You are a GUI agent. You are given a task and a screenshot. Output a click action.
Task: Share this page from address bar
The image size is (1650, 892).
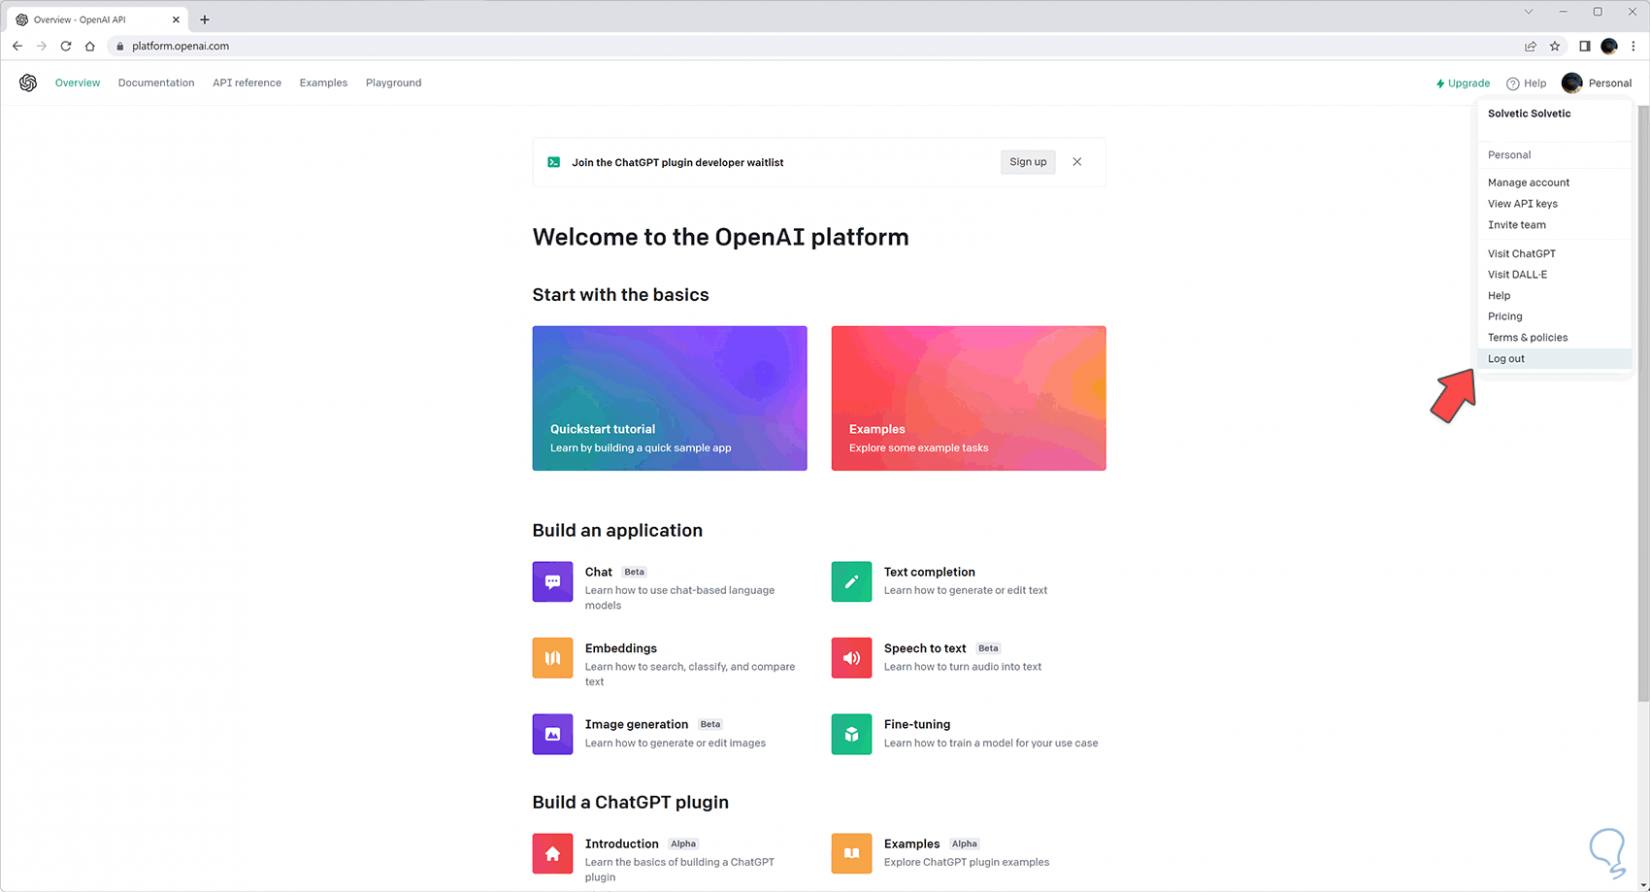click(1530, 46)
